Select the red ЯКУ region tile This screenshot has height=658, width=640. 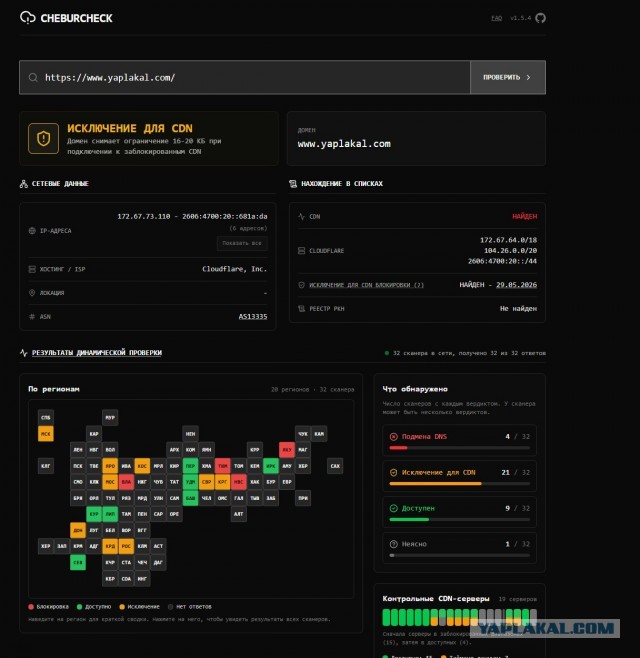point(287,449)
